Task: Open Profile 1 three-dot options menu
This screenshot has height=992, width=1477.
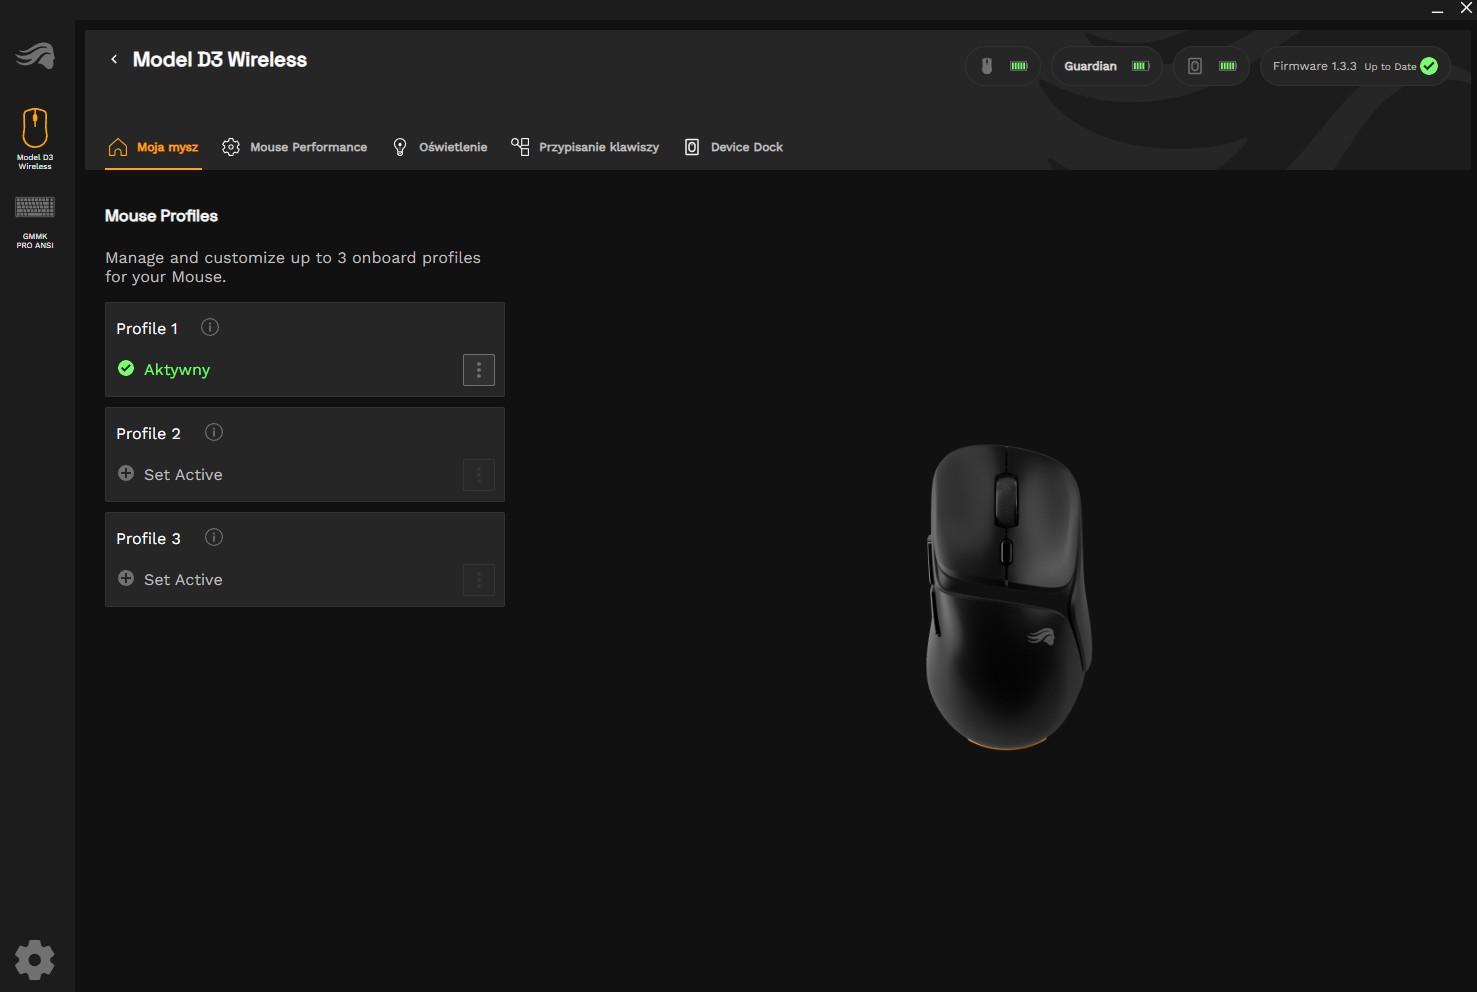Action: click(x=479, y=370)
